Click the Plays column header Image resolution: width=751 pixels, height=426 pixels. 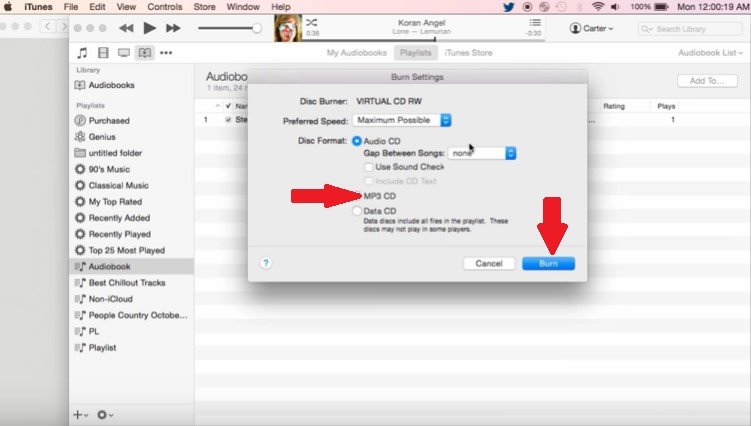tap(666, 106)
